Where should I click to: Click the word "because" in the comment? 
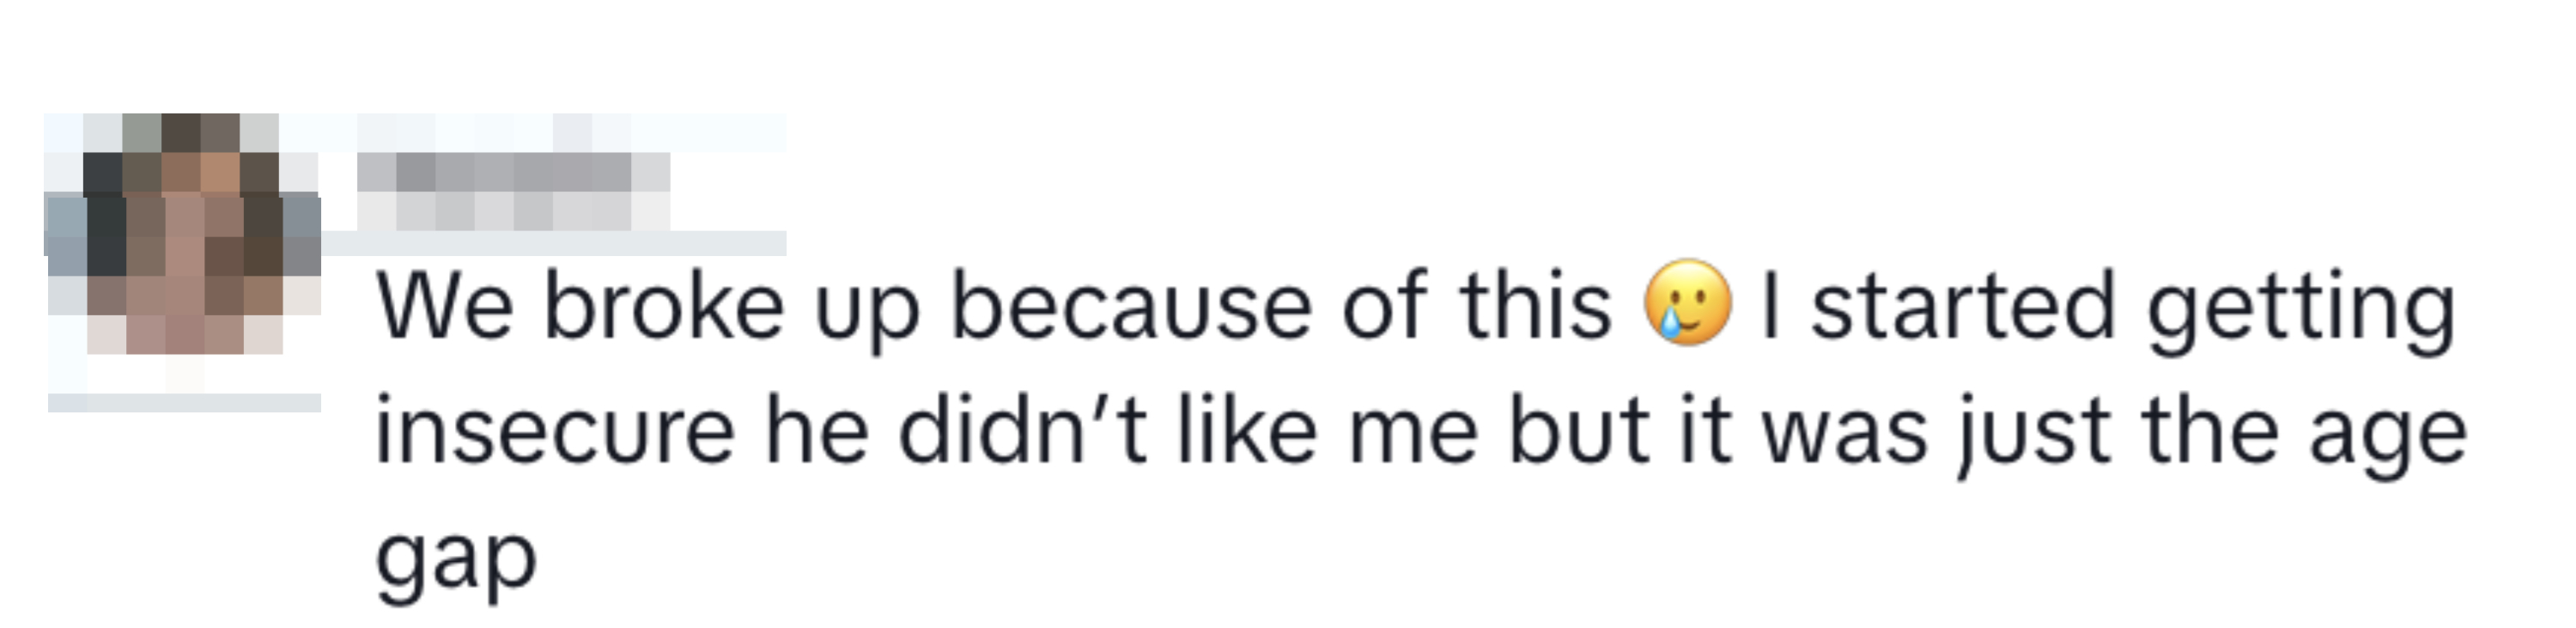1130,306
